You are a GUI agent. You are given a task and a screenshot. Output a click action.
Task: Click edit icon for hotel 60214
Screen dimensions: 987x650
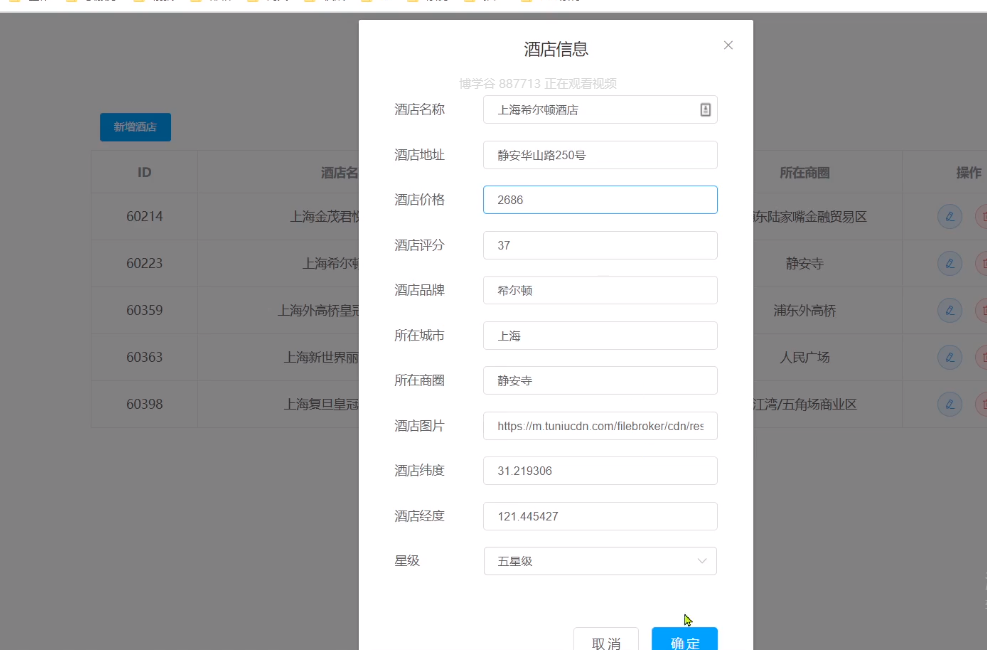949,216
